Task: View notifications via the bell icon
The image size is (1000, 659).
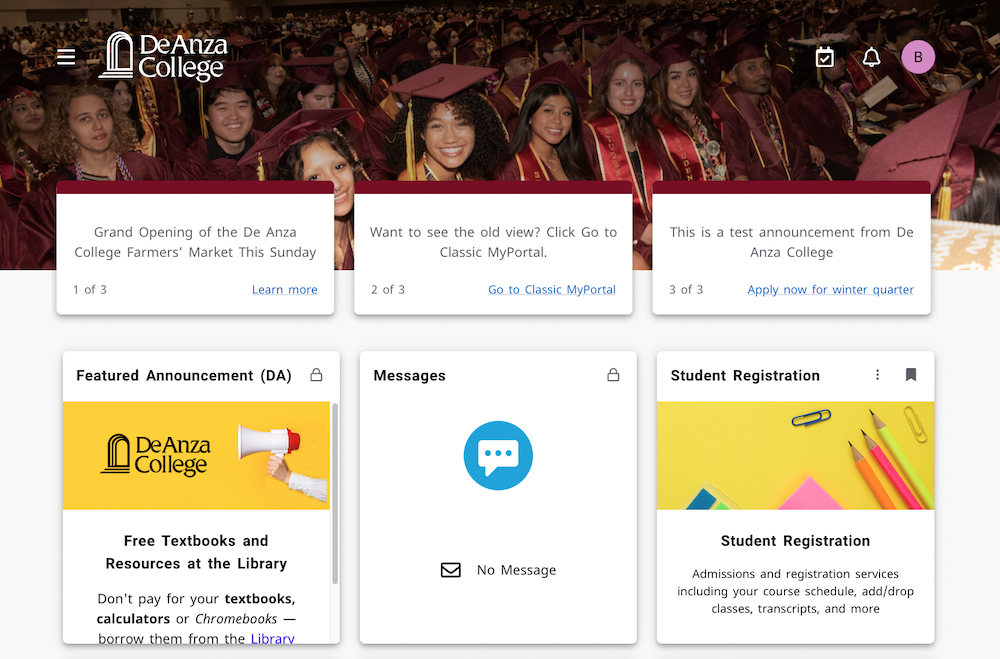Action: (871, 57)
